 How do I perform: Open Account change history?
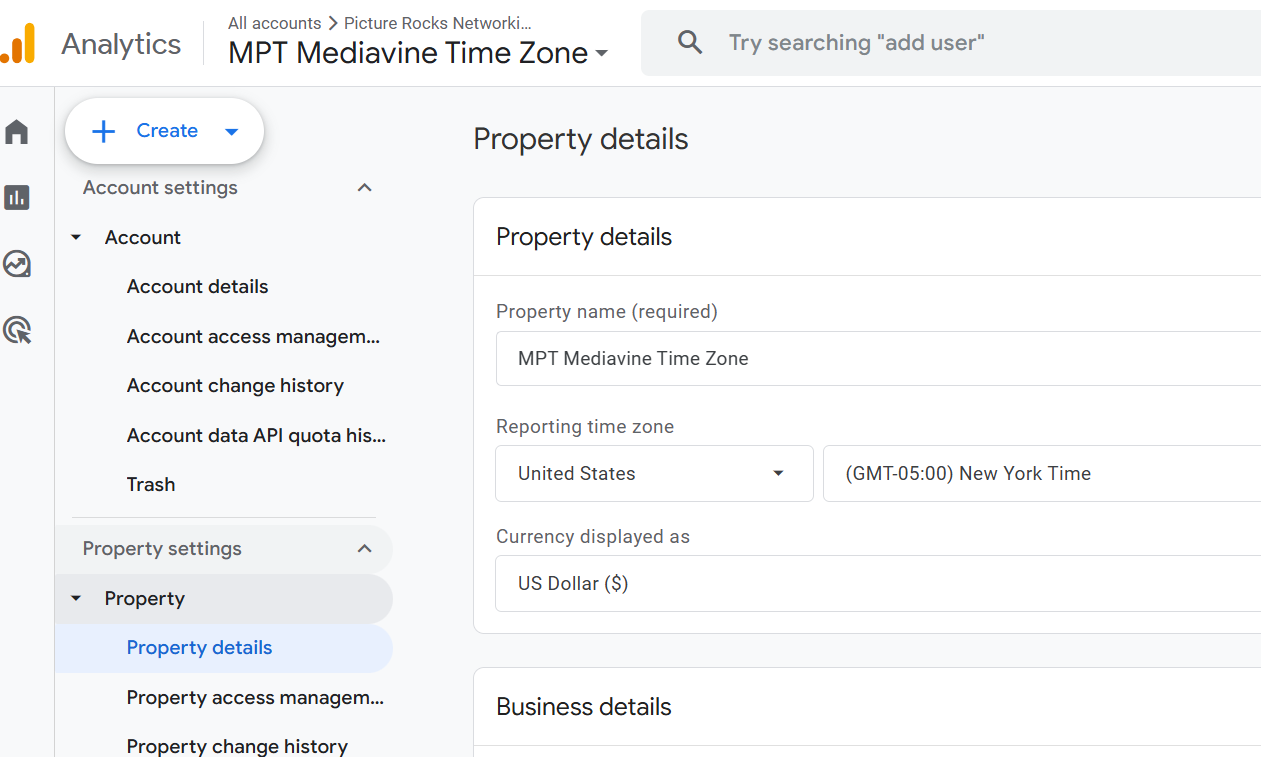click(x=235, y=386)
